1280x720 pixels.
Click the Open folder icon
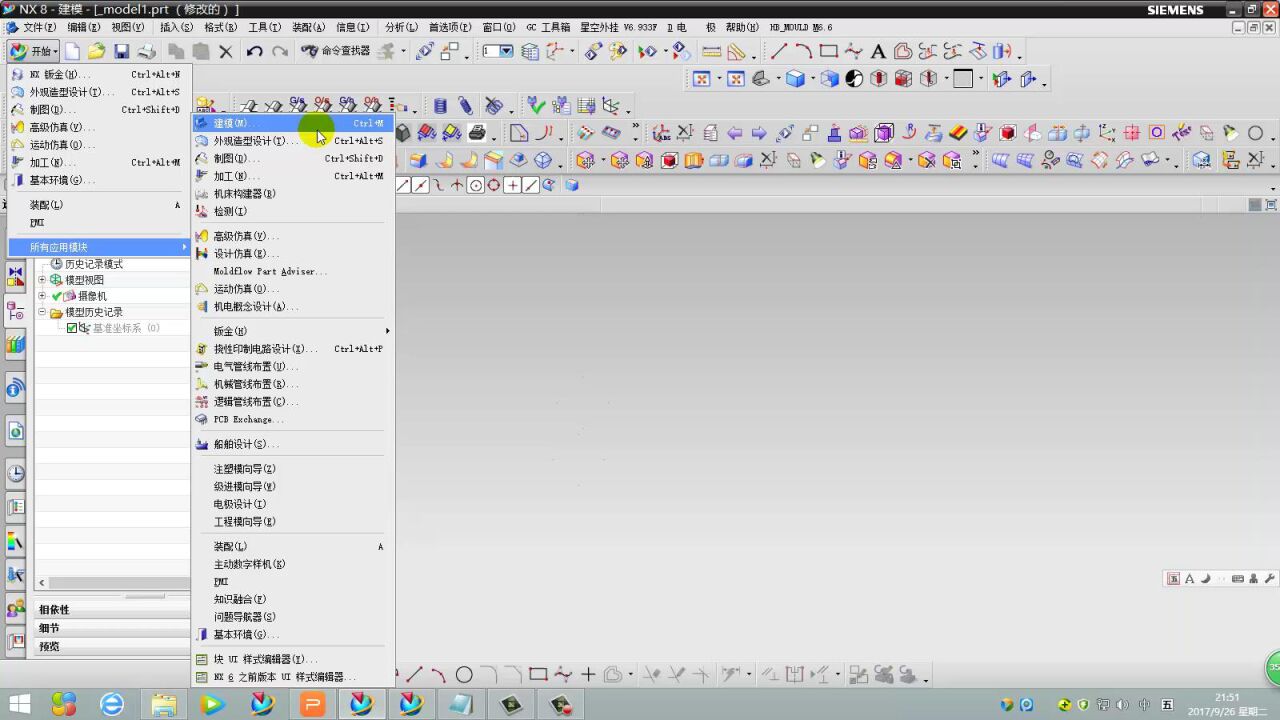[x=96, y=51]
